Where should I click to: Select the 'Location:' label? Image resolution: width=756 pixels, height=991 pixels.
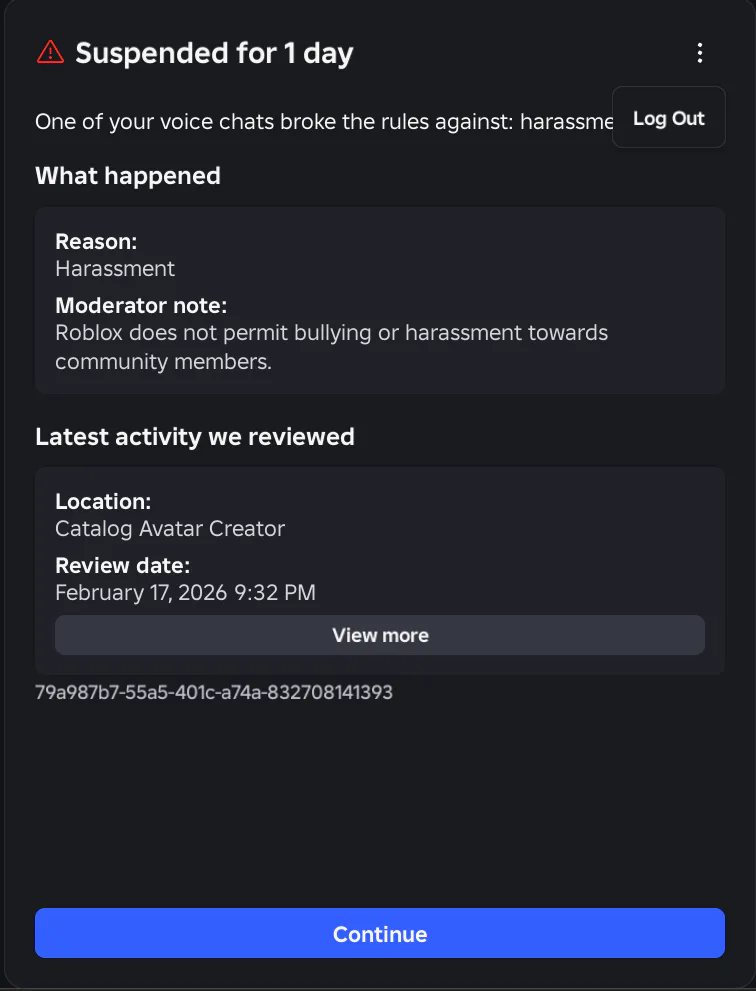click(103, 501)
